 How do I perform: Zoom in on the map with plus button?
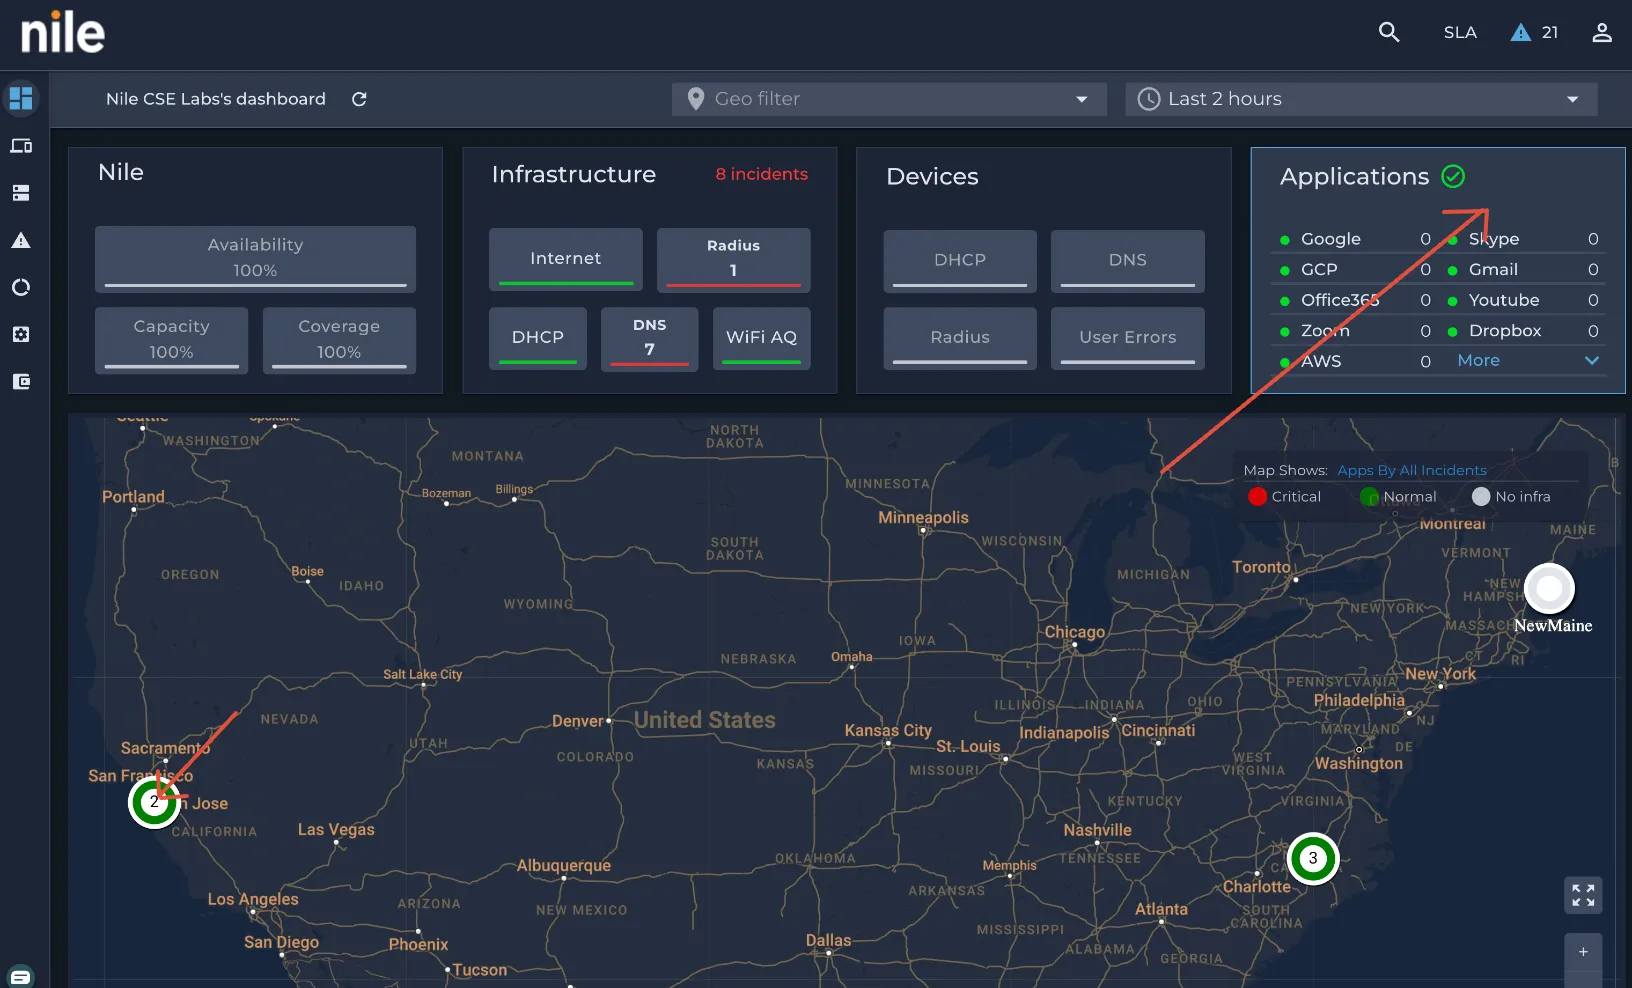pyautogui.click(x=1583, y=953)
